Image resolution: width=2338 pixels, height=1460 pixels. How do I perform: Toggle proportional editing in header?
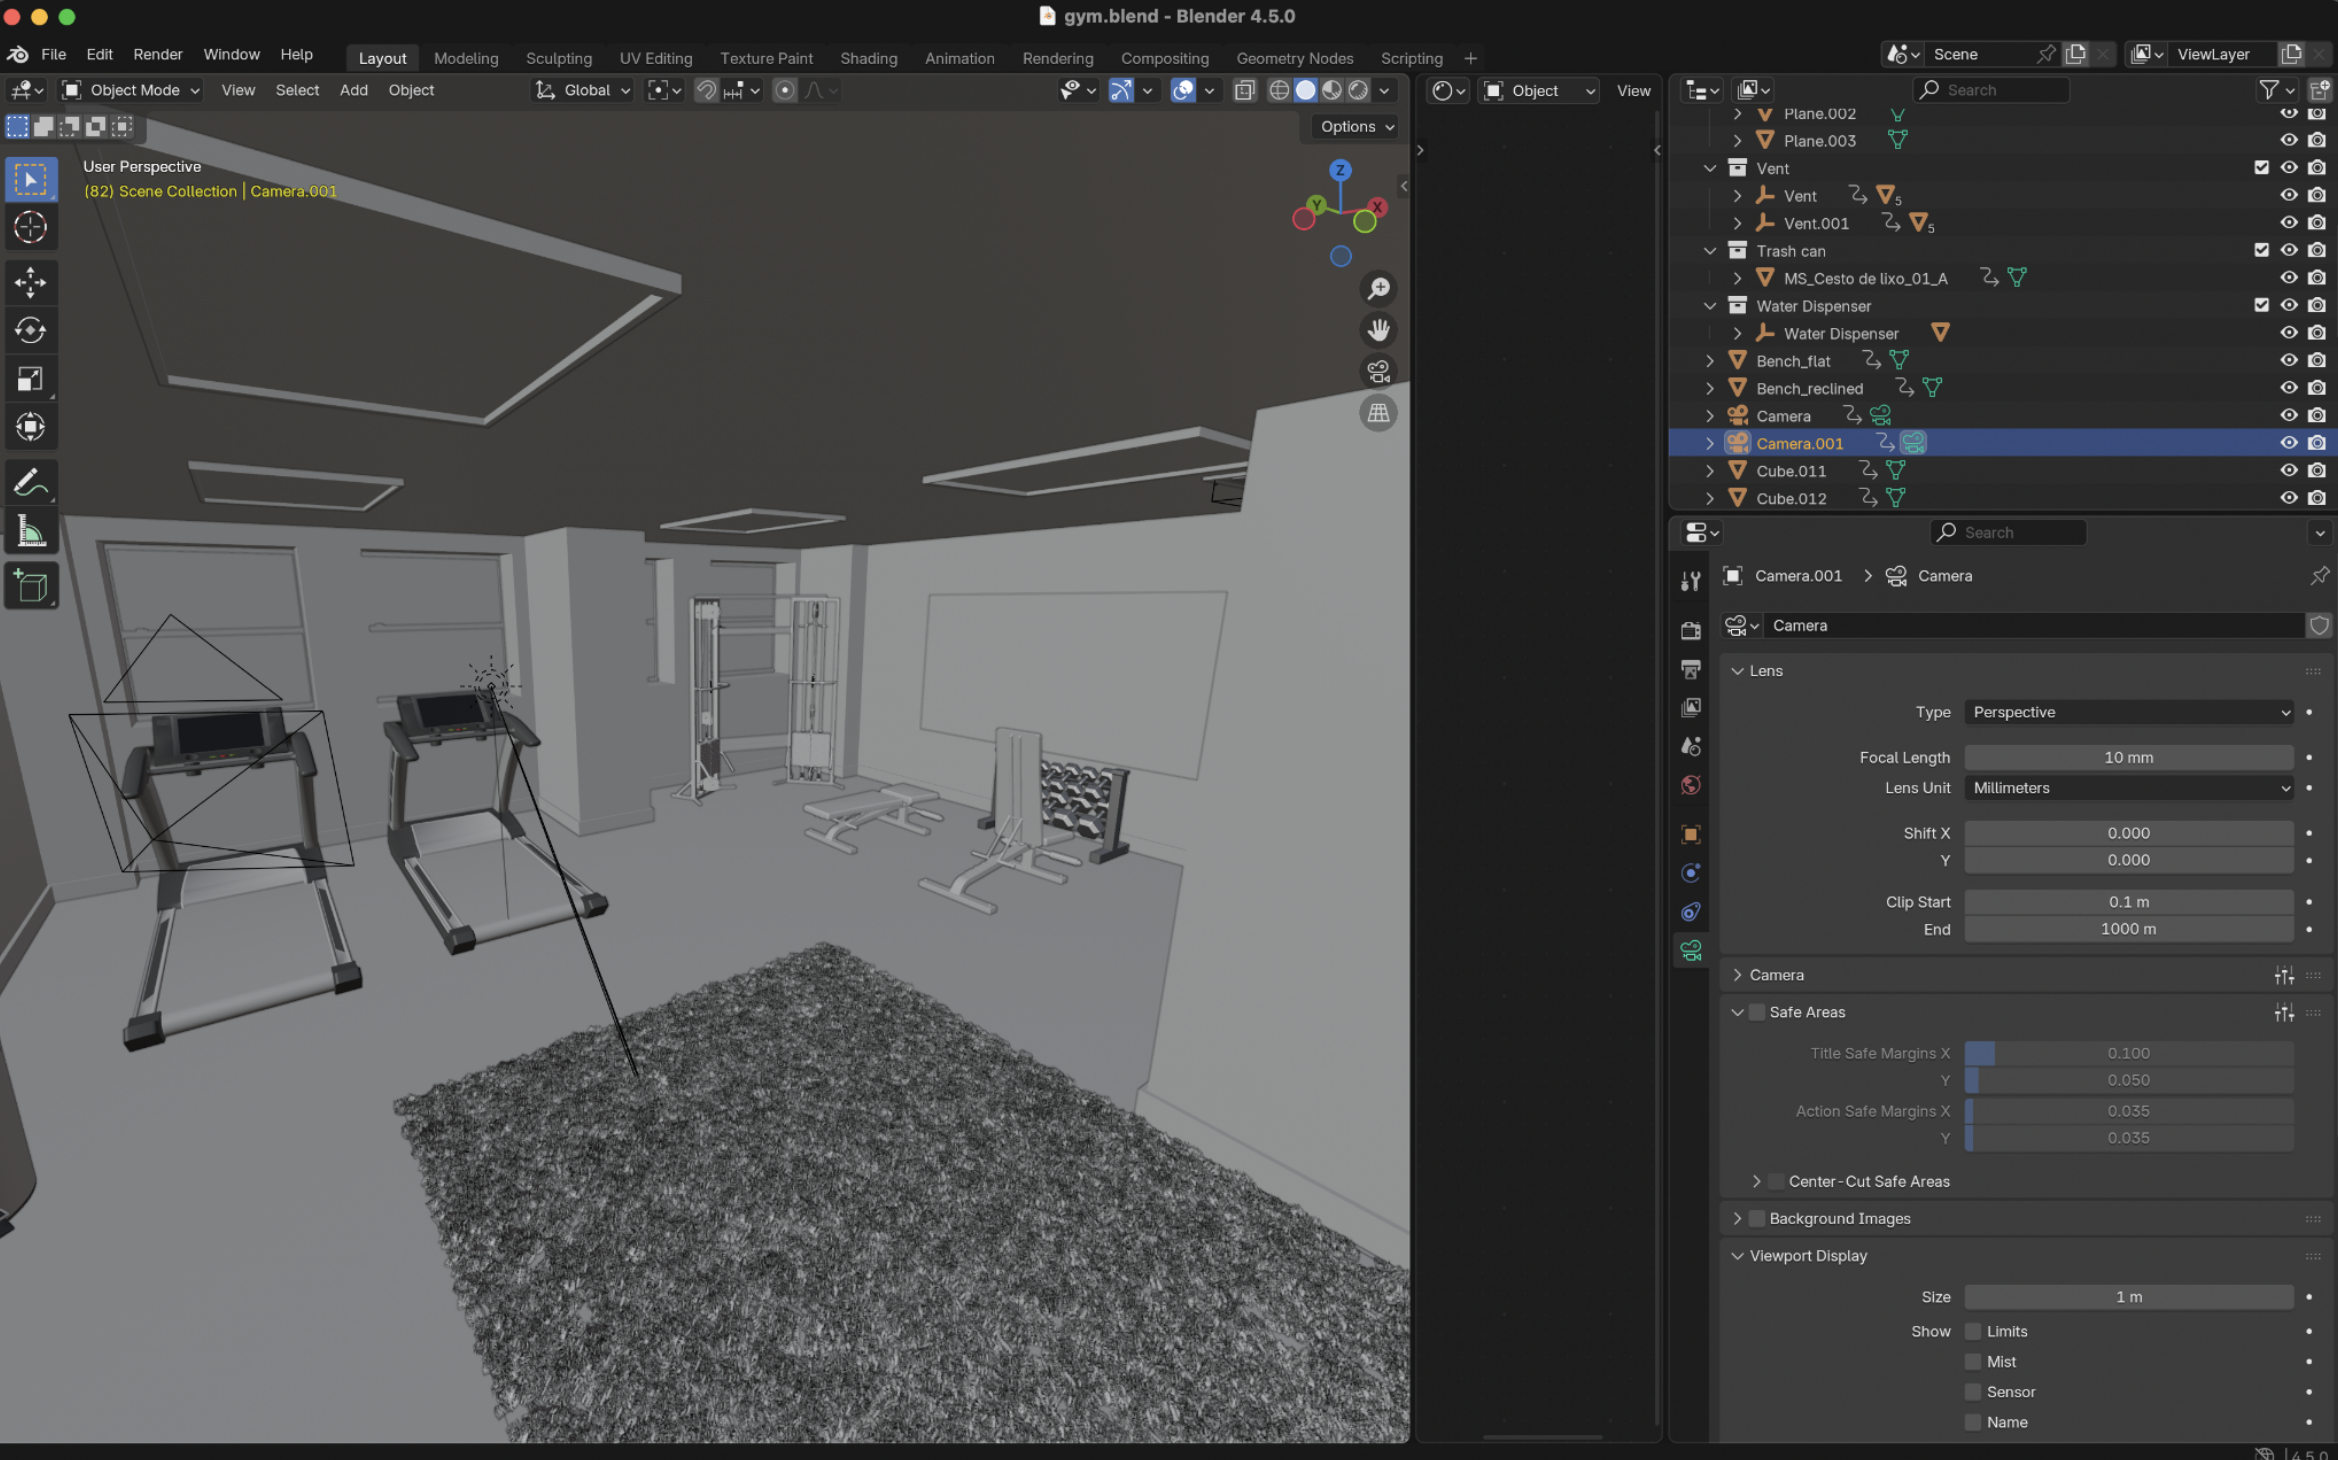tap(785, 91)
